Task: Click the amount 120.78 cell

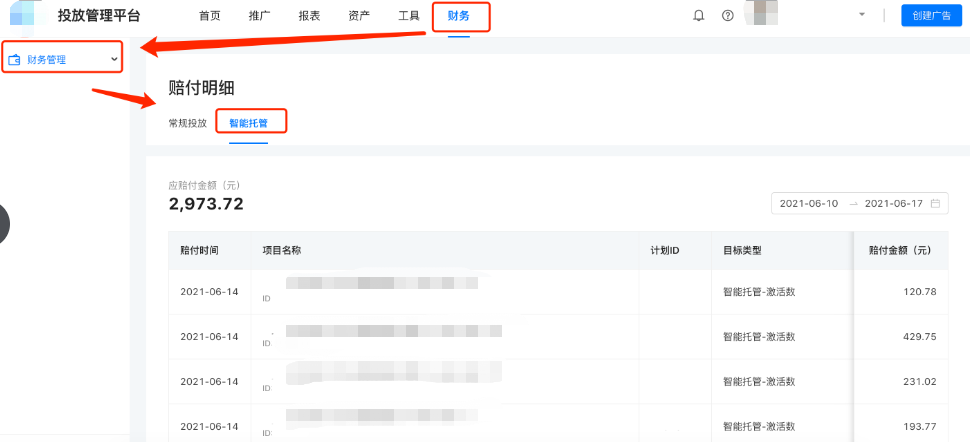Action: point(919,292)
